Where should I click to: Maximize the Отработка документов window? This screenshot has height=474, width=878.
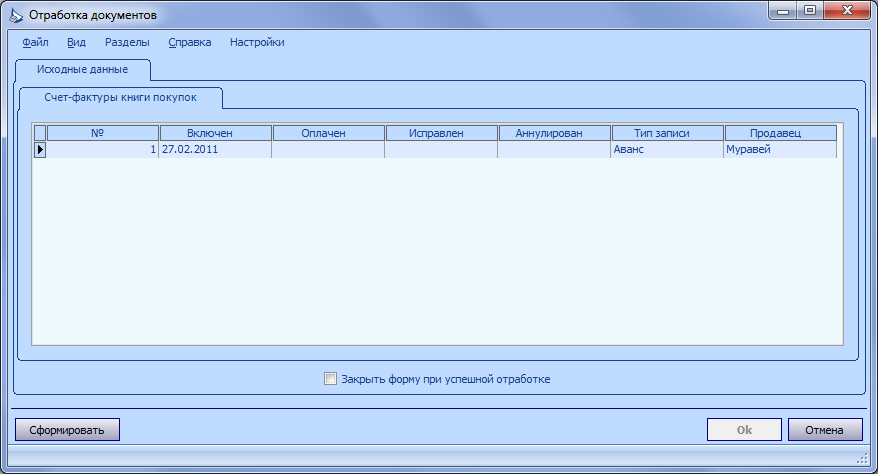coord(810,11)
